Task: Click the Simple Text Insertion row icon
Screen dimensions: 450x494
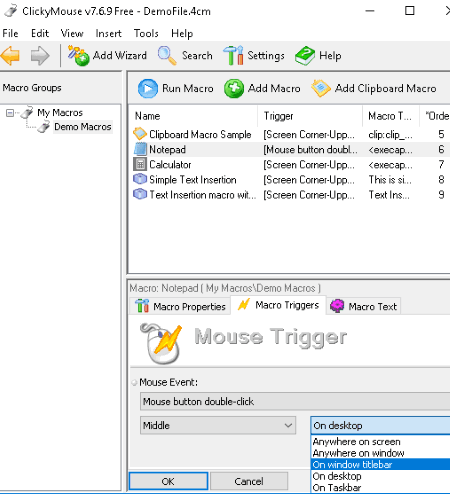Action: click(x=140, y=179)
